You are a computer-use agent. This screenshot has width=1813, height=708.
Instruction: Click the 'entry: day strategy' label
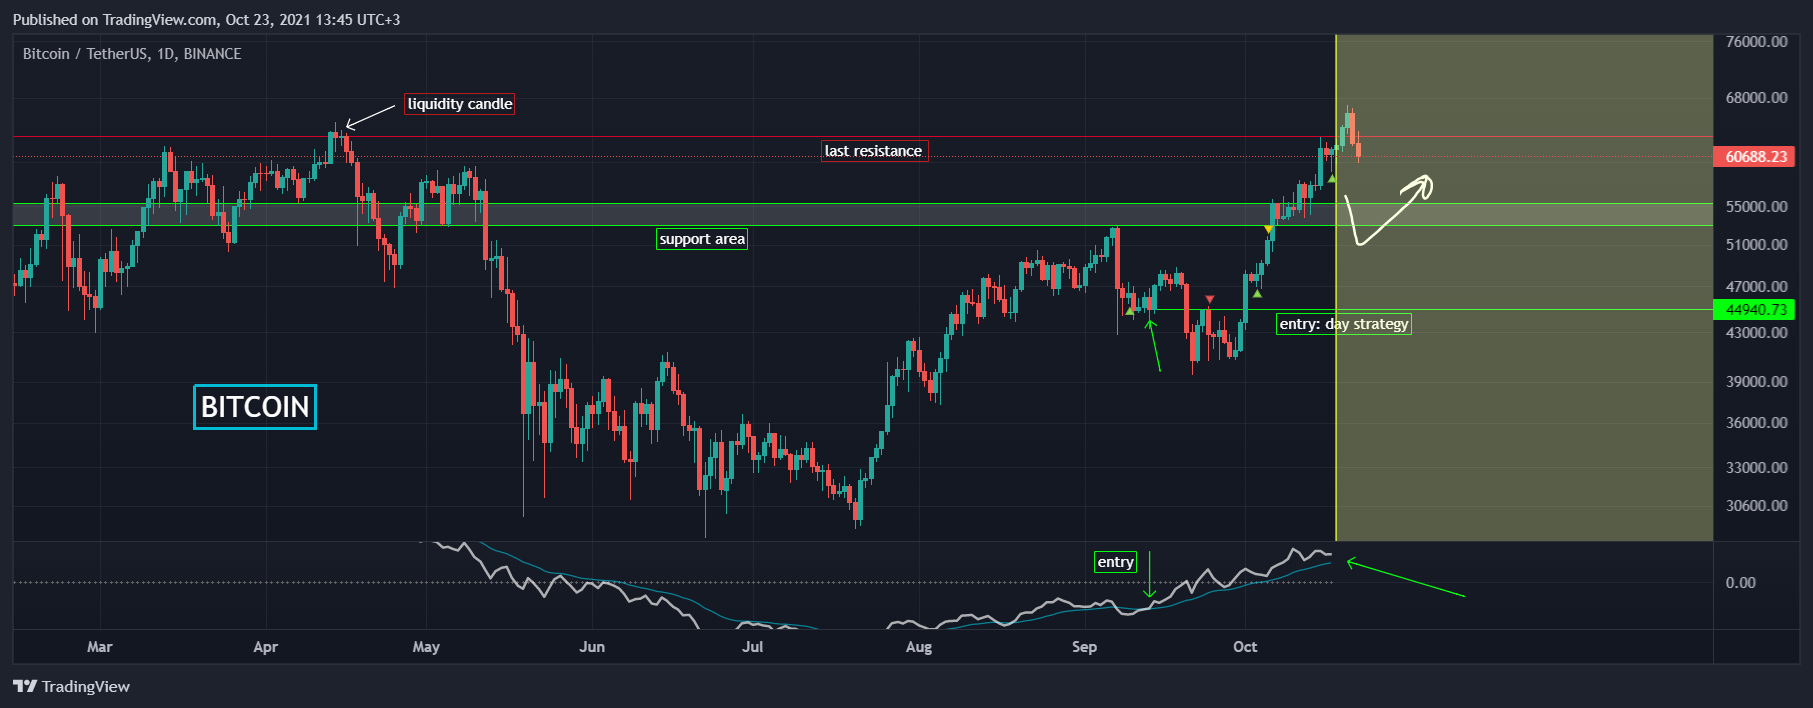point(1344,324)
